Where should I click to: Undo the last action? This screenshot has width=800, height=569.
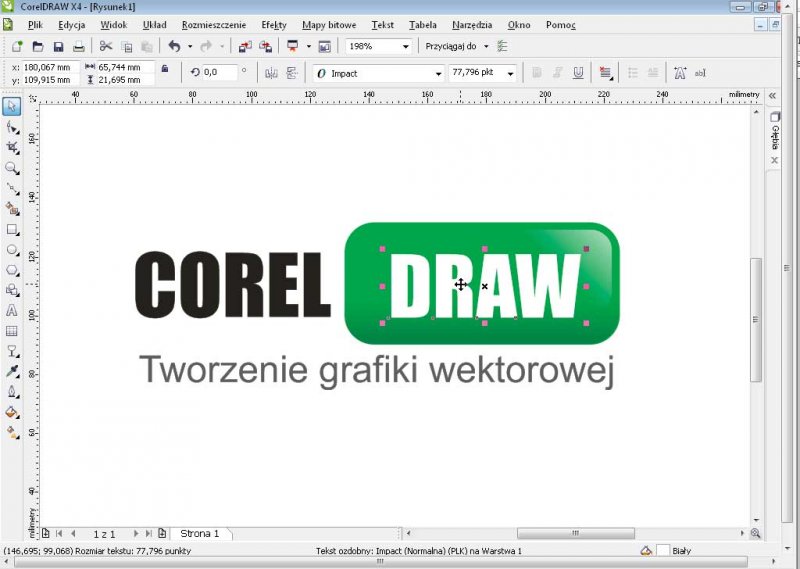(174, 46)
